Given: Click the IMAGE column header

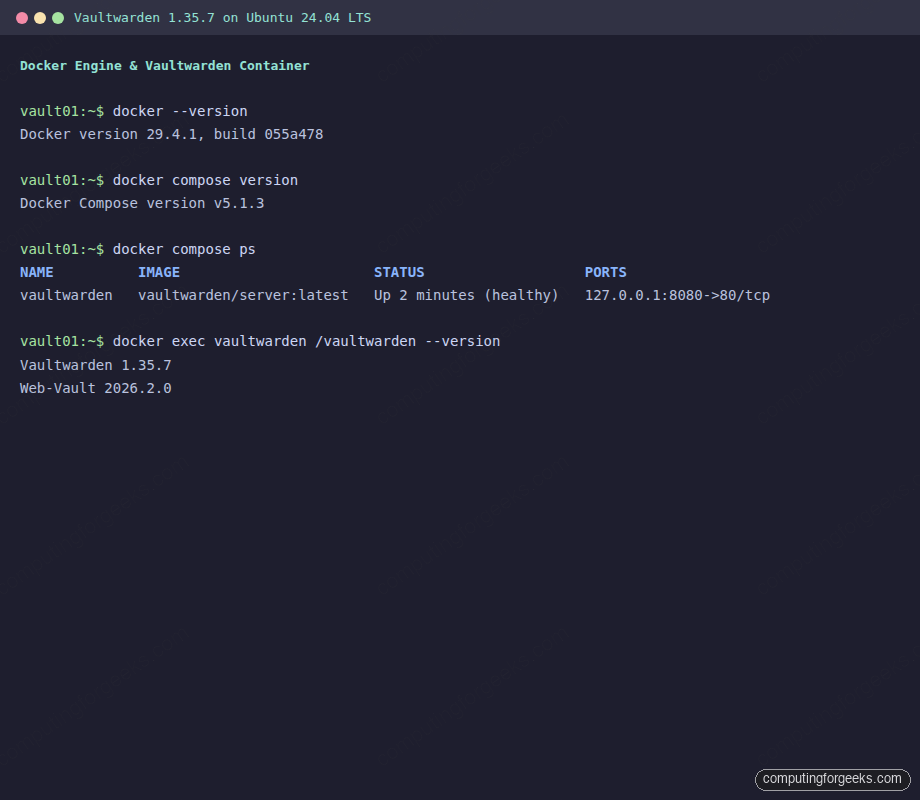Looking at the screenshot, I should pyautogui.click(x=159, y=272).
